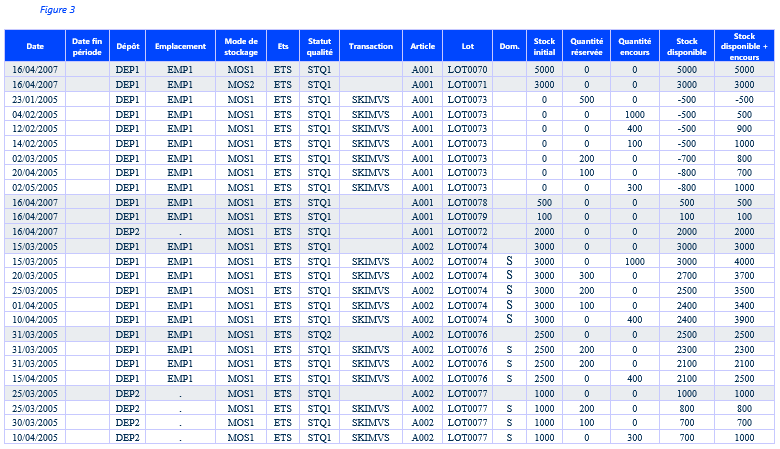Select the Stock initial column header

point(544,46)
